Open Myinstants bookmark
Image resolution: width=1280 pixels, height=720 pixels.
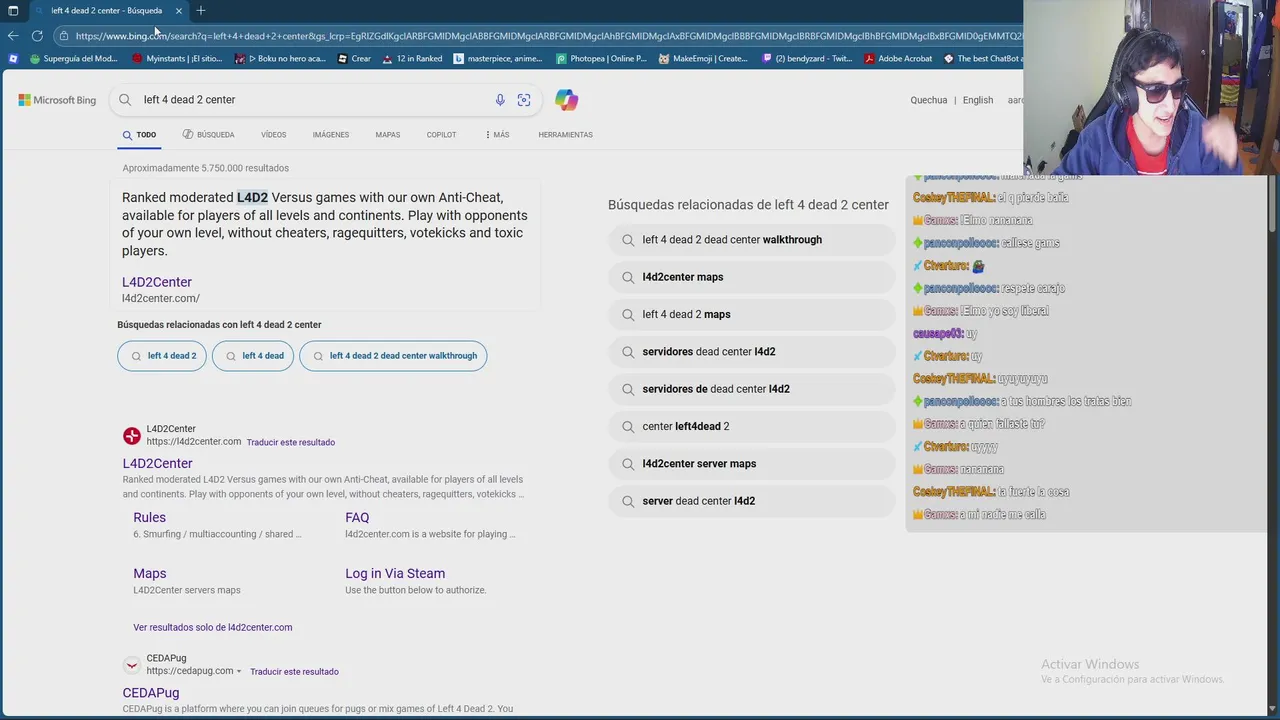tap(177, 59)
